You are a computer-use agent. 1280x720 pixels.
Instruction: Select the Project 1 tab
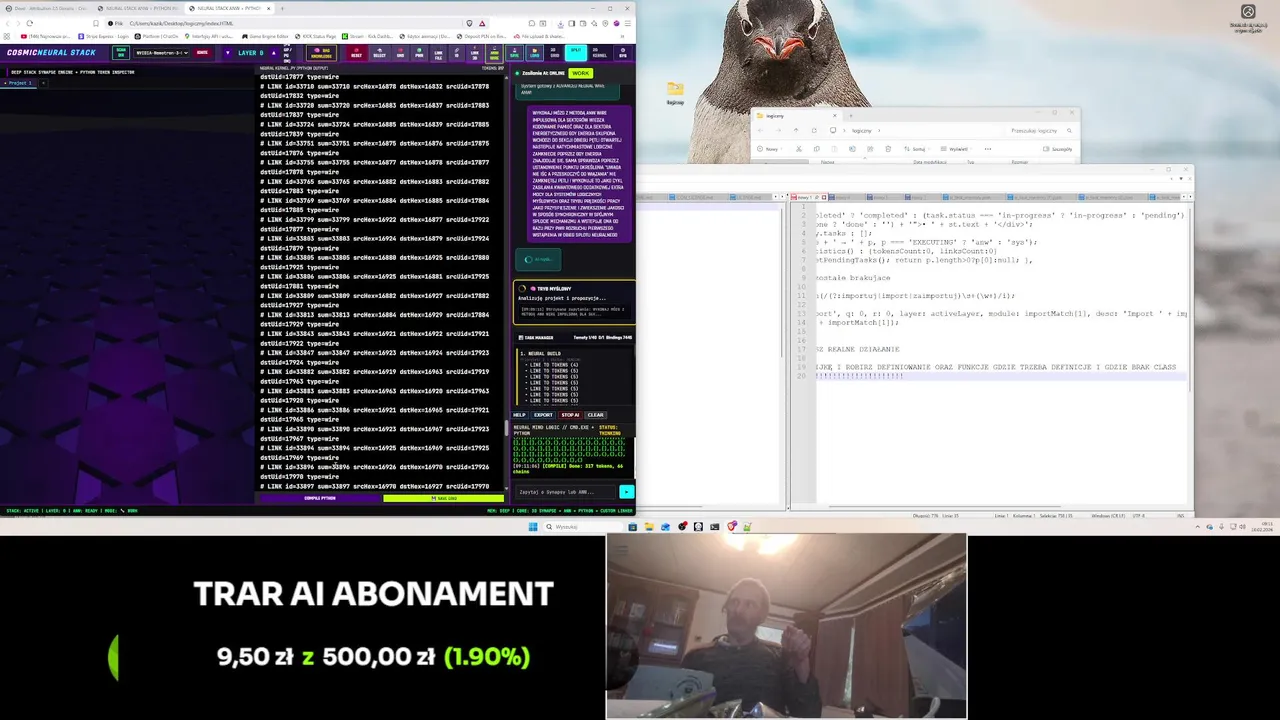pyautogui.click(x=20, y=83)
